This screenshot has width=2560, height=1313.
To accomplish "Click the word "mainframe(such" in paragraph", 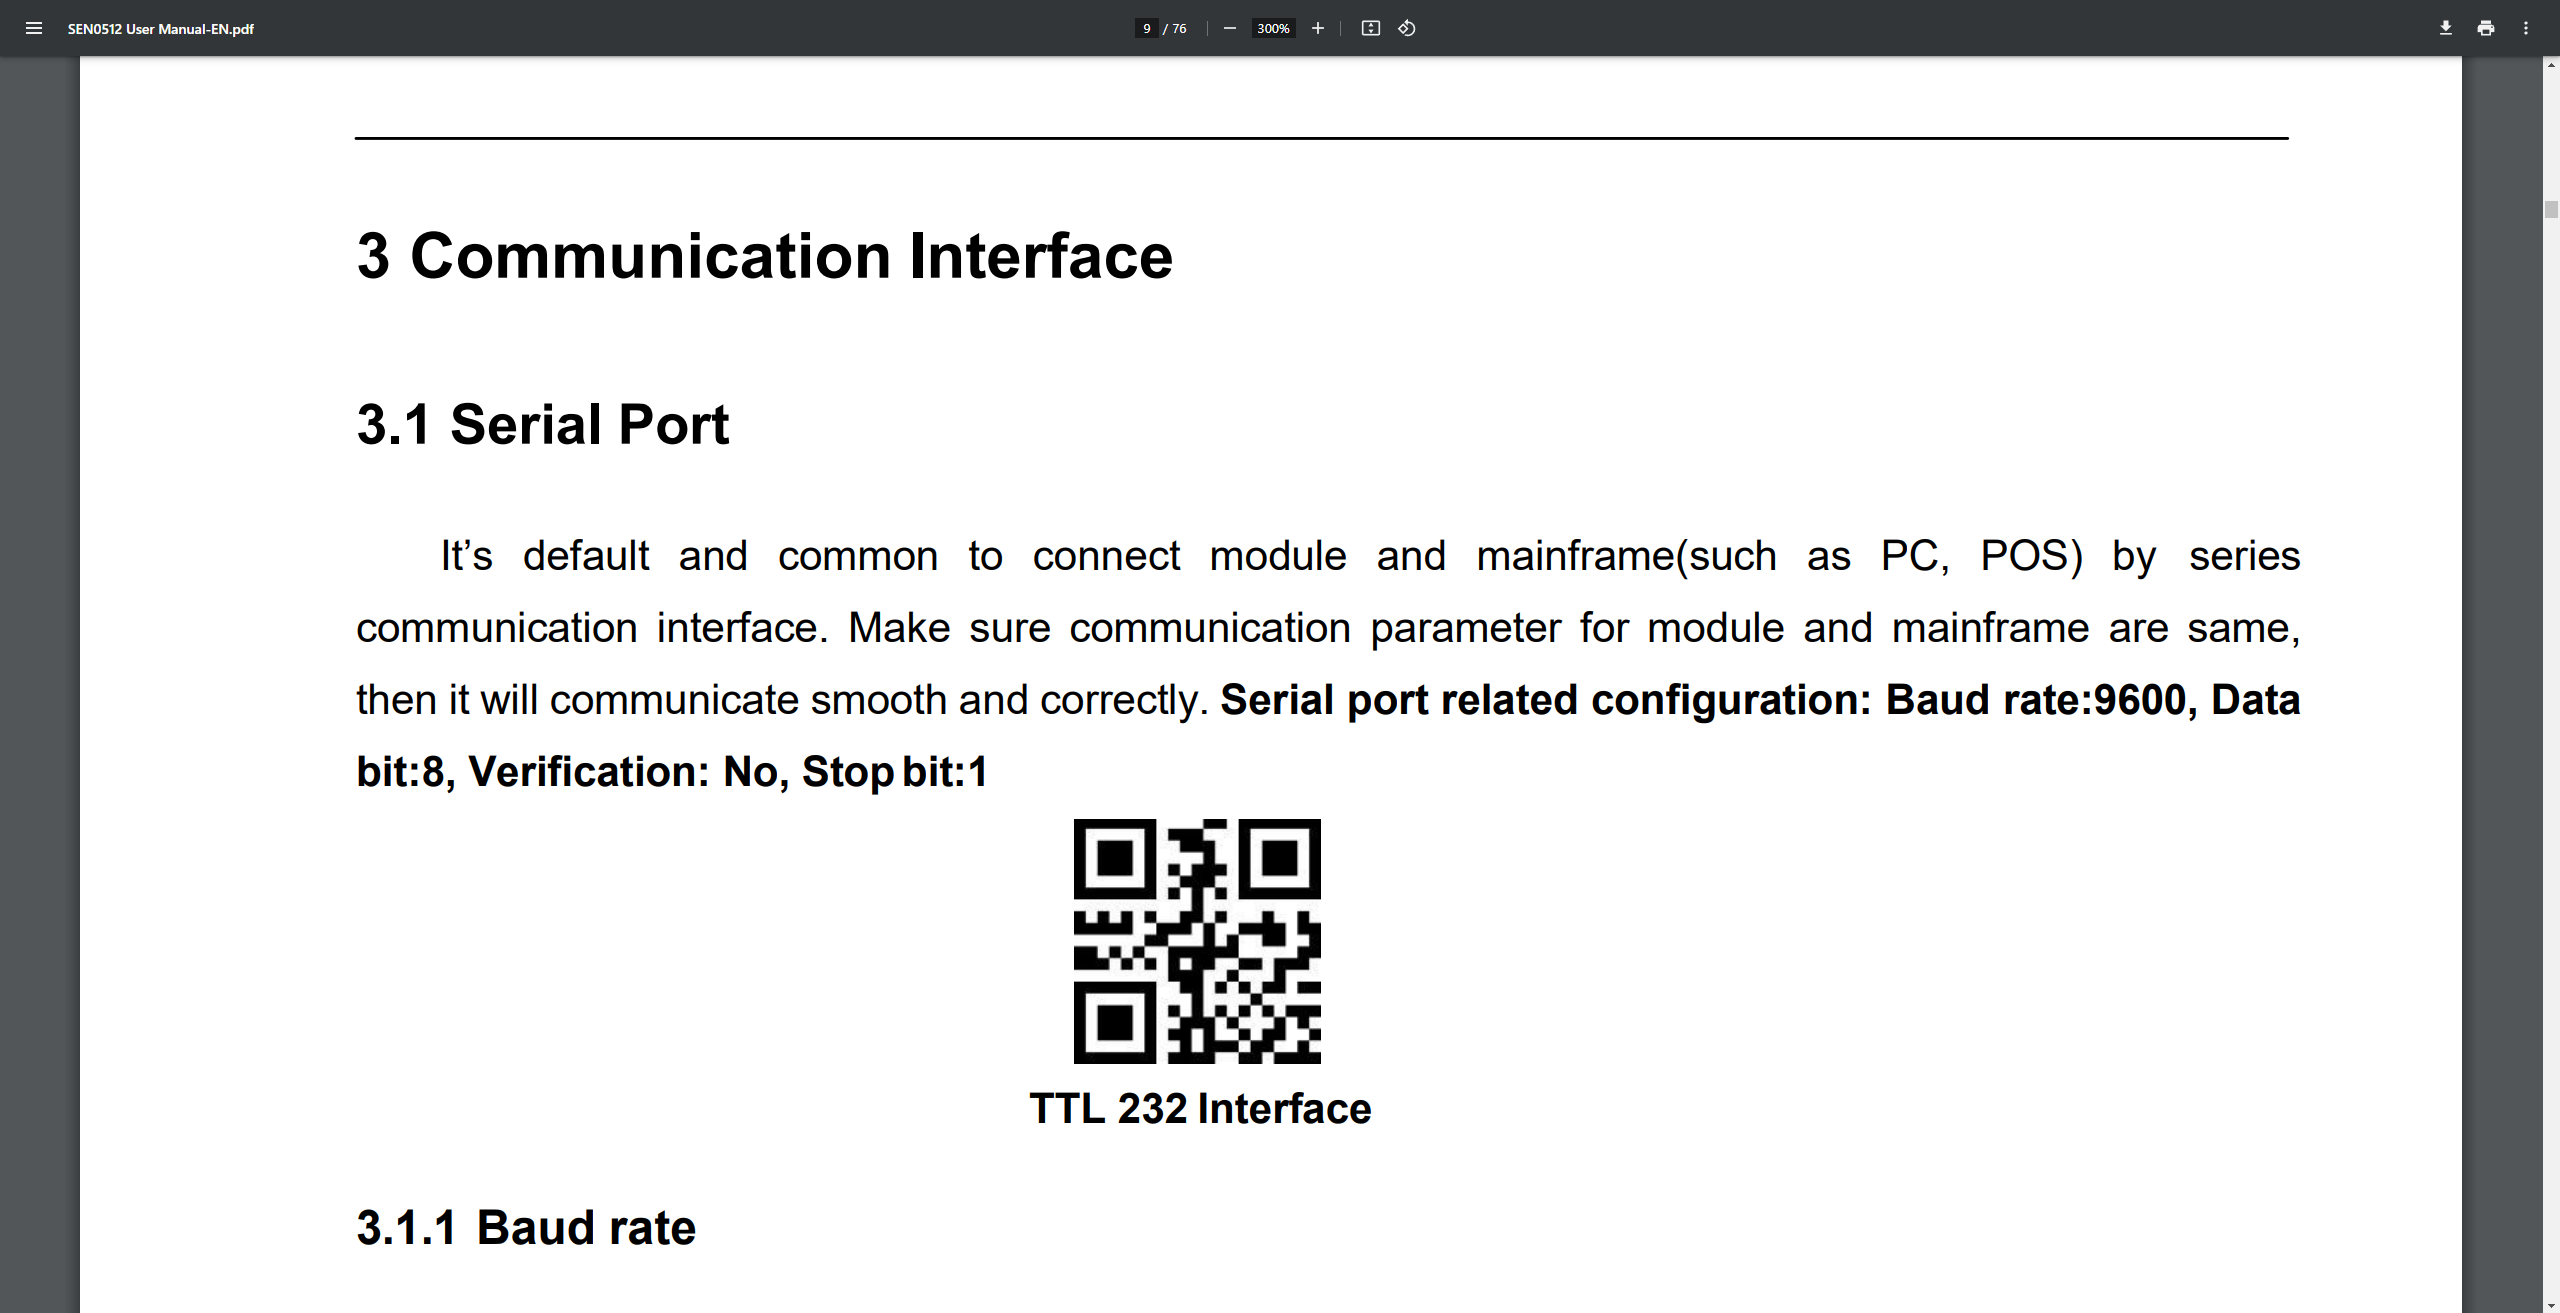I will (1626, 556).
